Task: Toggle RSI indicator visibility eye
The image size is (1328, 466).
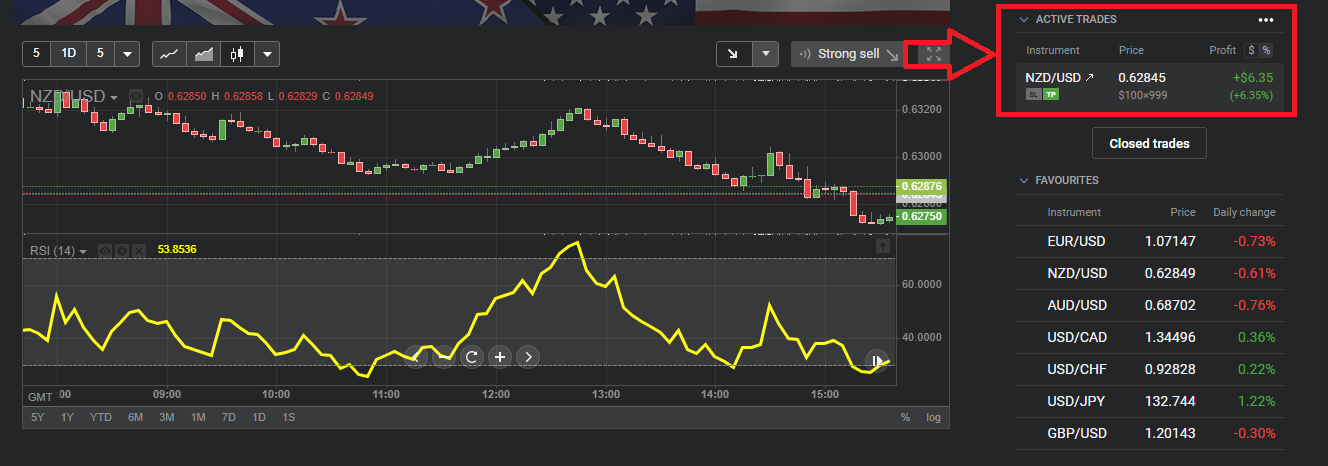Action: tap(104, 250)
